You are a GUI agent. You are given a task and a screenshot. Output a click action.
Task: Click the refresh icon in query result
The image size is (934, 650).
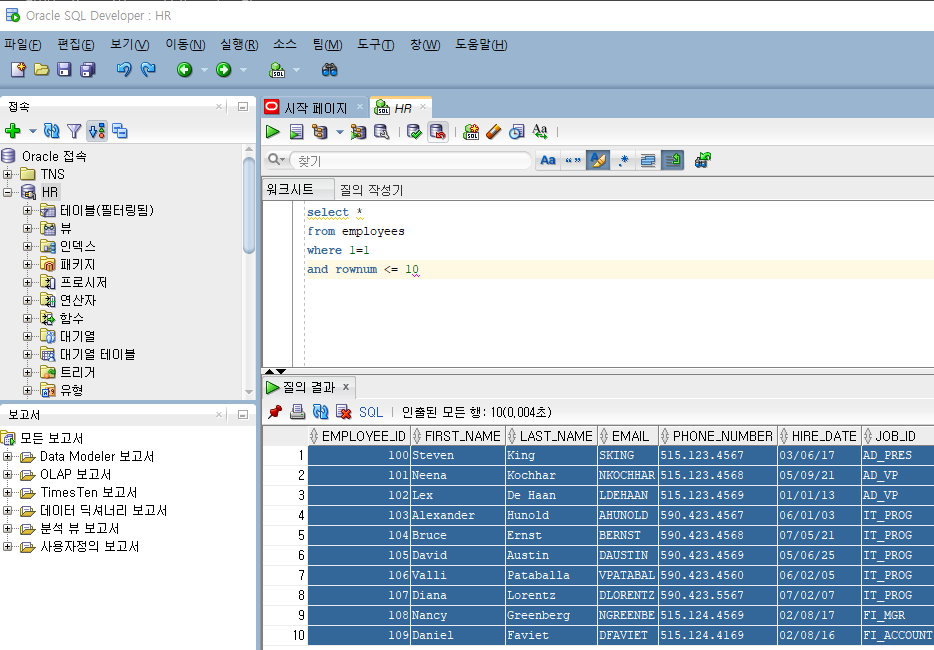320,412
